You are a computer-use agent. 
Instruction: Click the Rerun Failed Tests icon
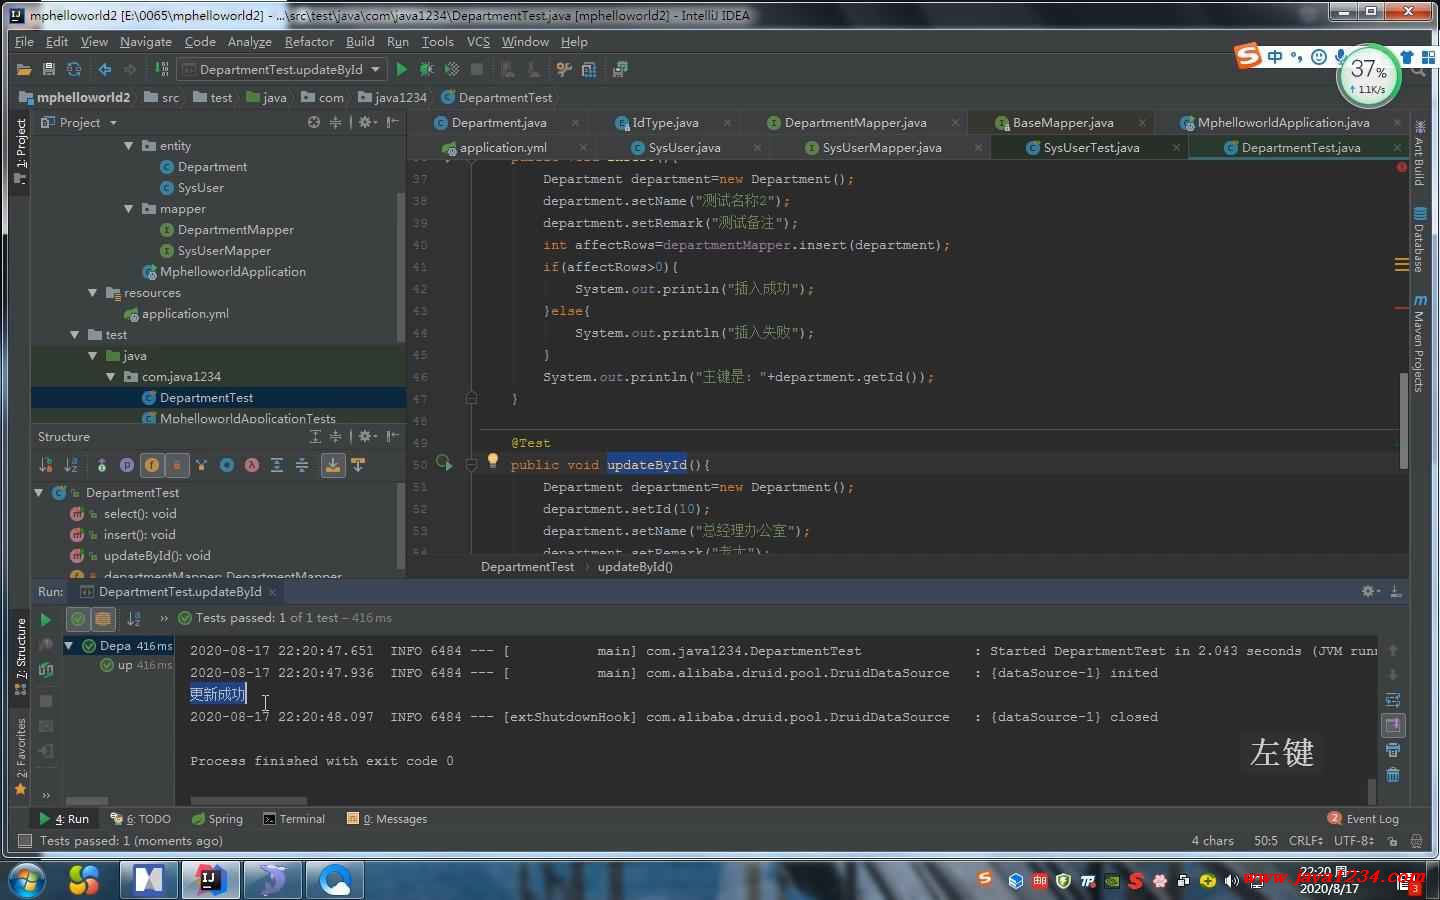(x=46, y=646)
